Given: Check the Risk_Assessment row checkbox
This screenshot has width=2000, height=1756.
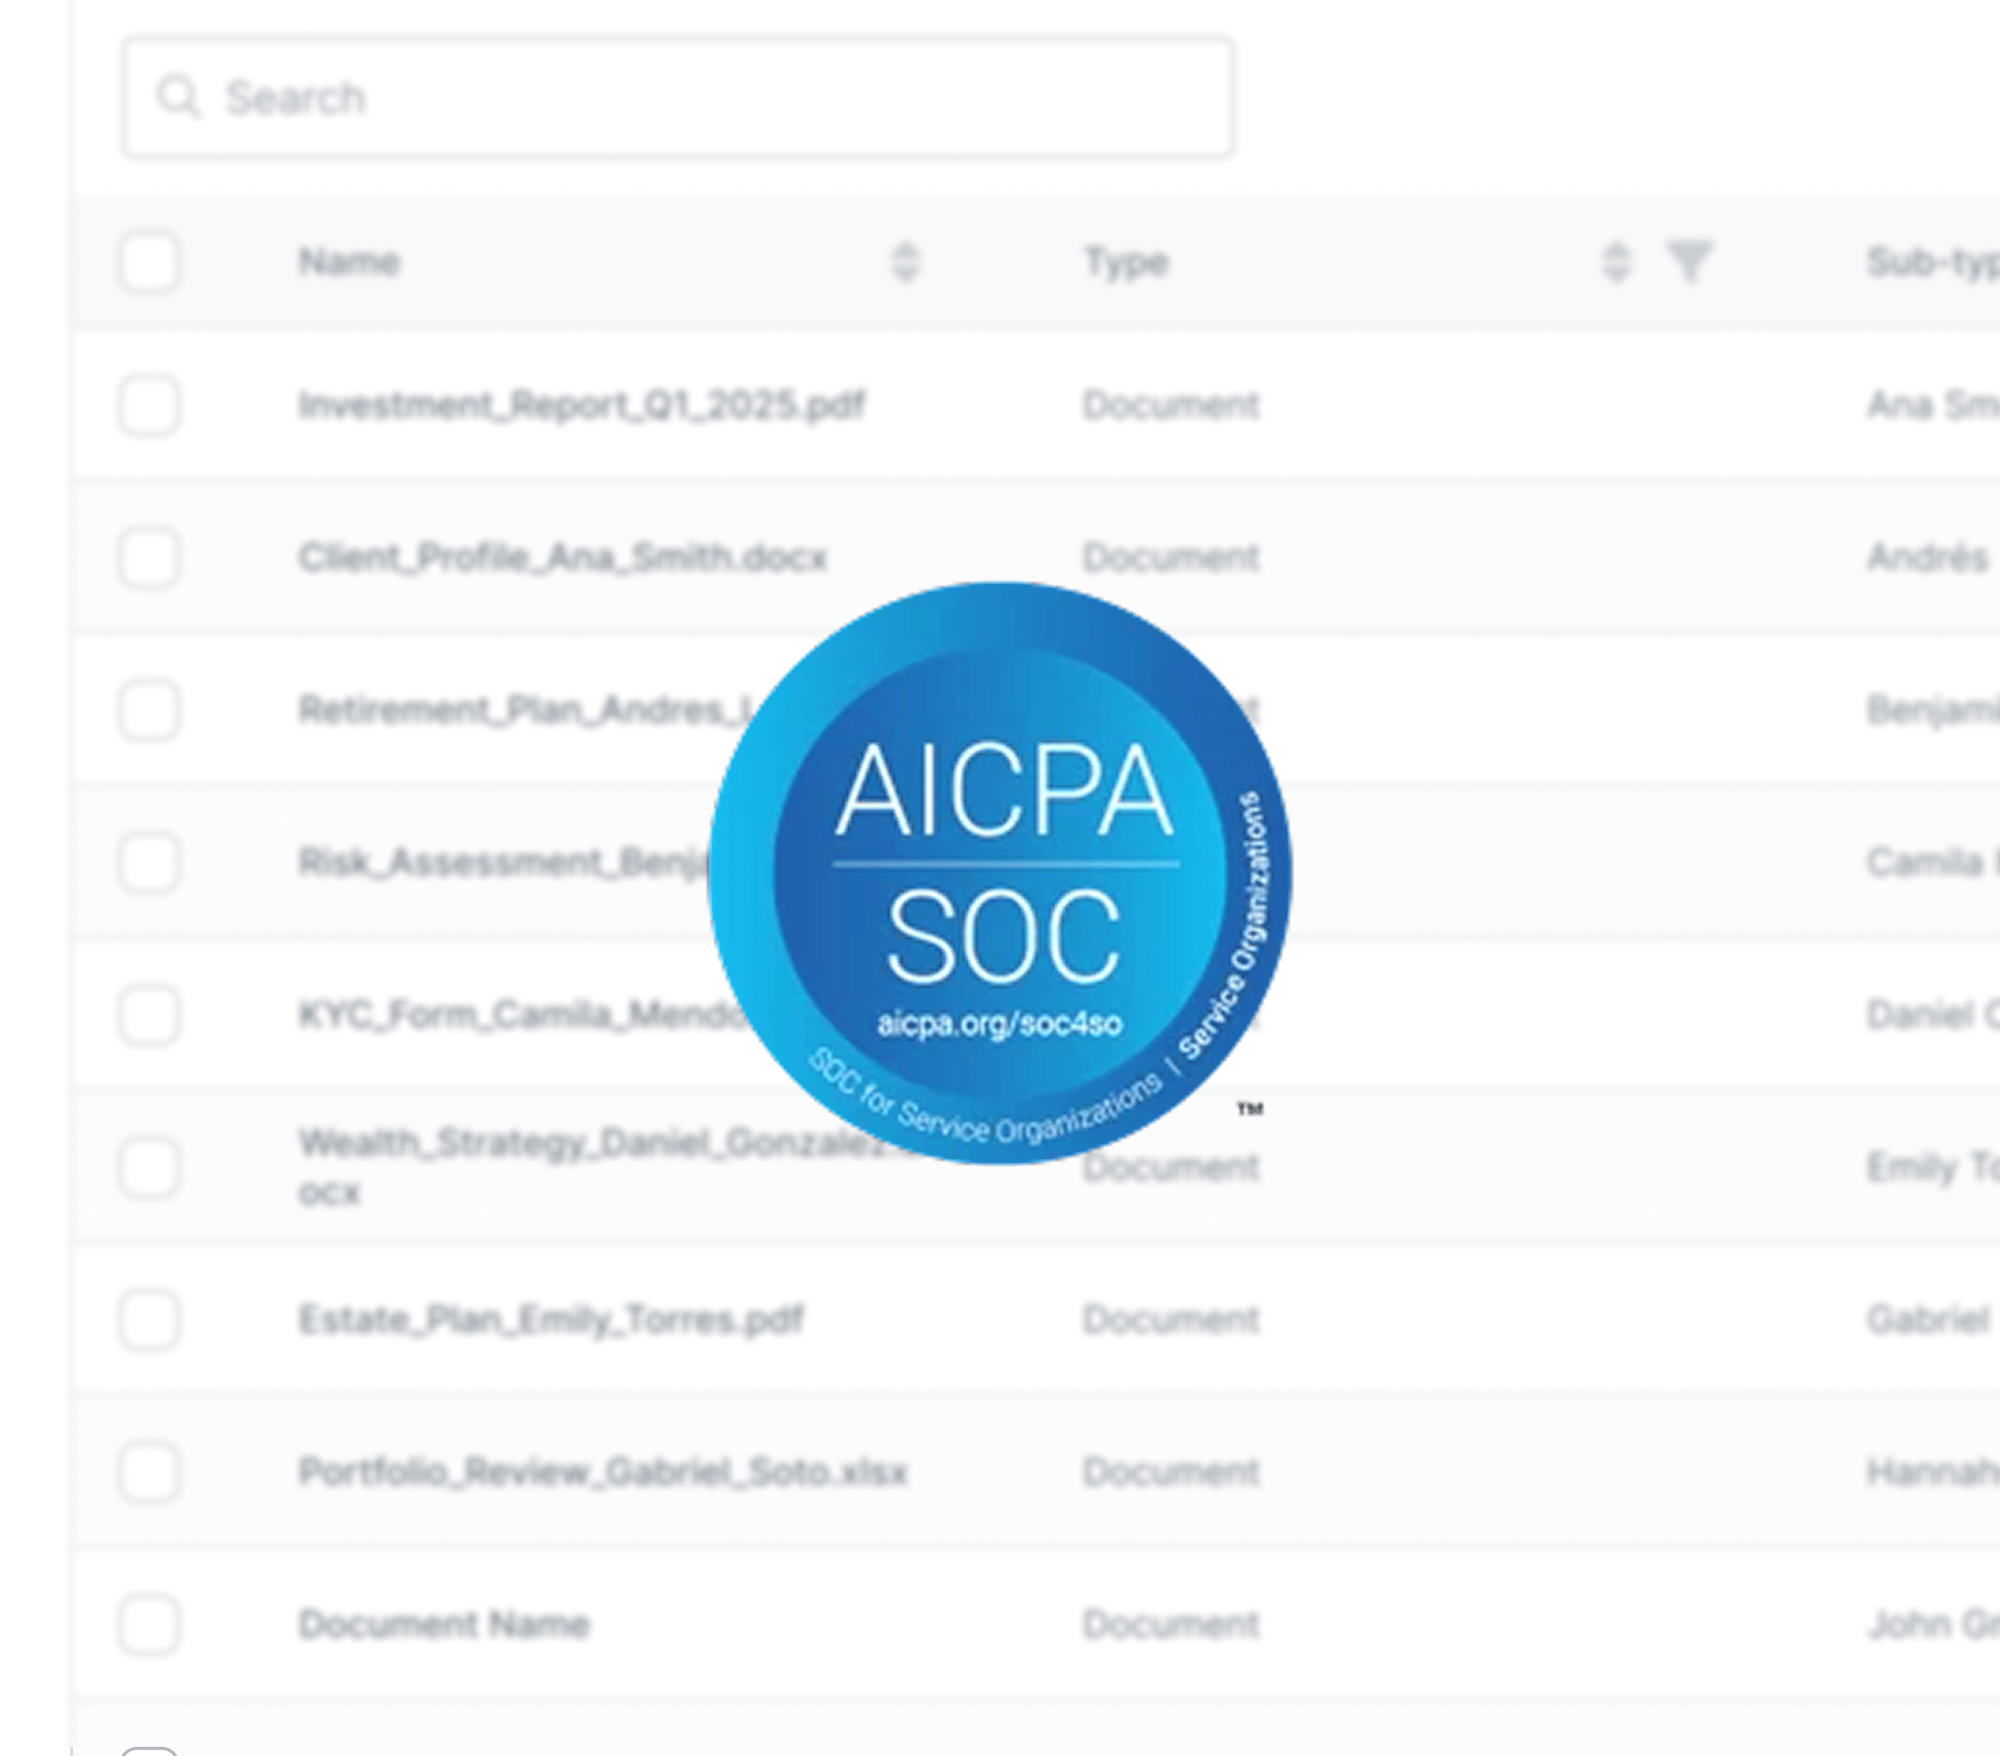Looking at the screenshot, I should (x=149, y=862).
